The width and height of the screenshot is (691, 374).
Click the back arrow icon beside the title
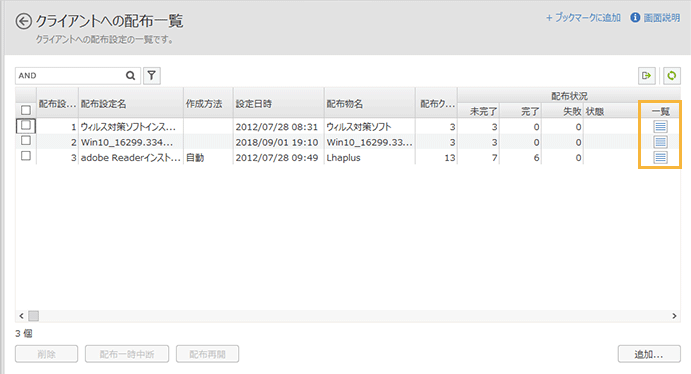click(23, 21)
